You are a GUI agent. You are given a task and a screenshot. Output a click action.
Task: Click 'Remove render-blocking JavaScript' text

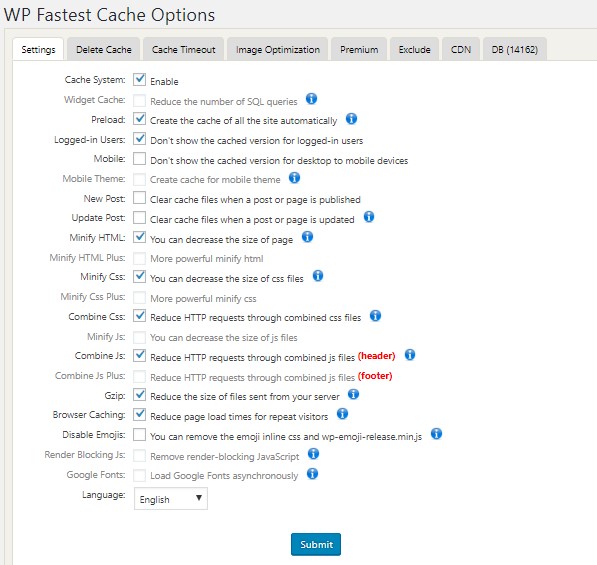point(225,456)
